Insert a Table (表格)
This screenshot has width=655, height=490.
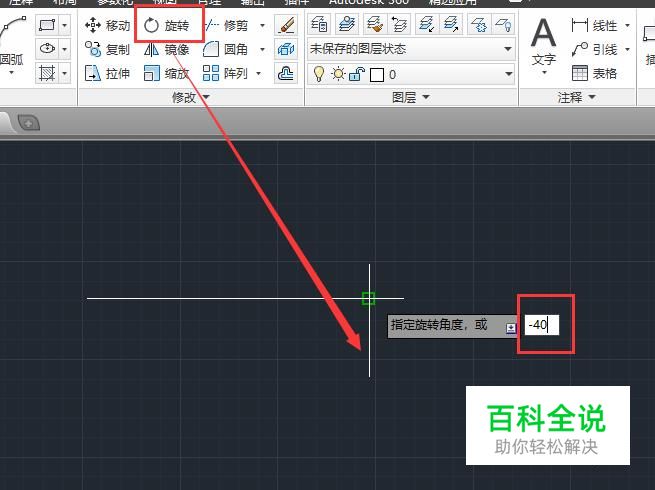(x=594, y=74)
